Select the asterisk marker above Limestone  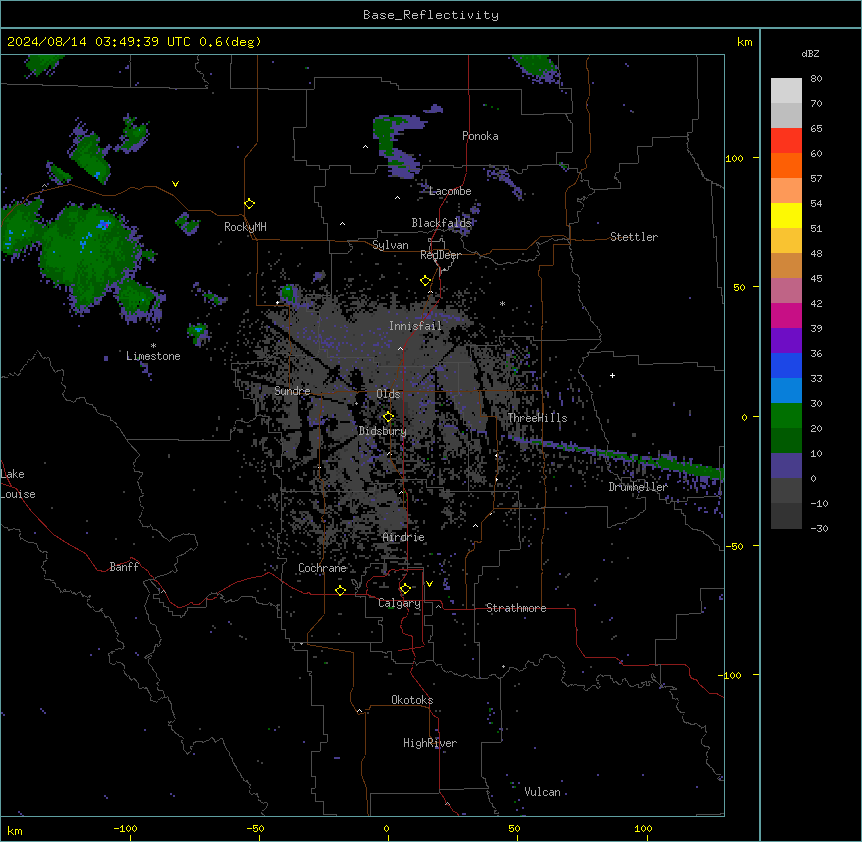pyautogui.click(x=153, y=346)
